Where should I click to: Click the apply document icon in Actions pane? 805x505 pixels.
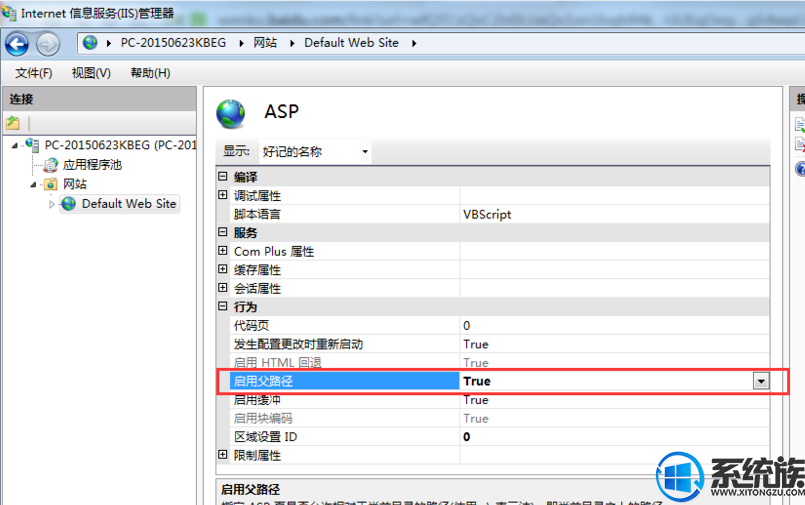pyautogui.click(x=800, y=125)
